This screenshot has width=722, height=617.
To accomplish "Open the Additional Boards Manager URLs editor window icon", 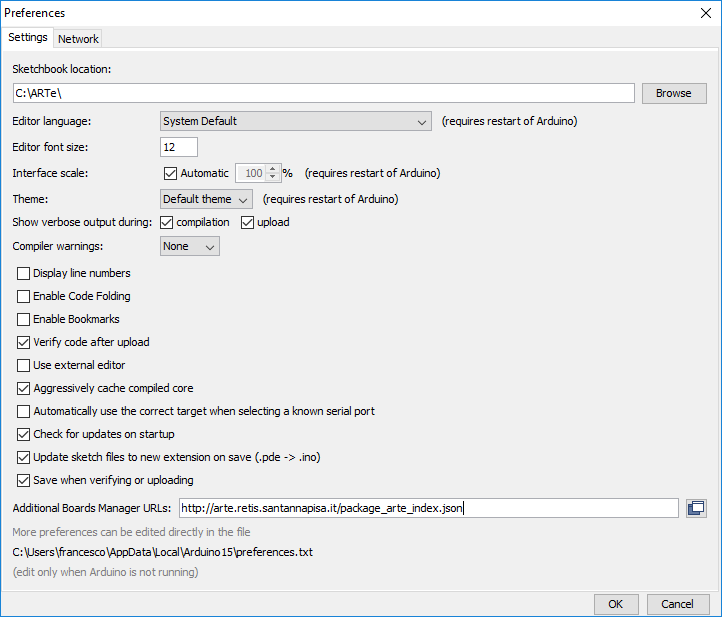I will 696,508.
